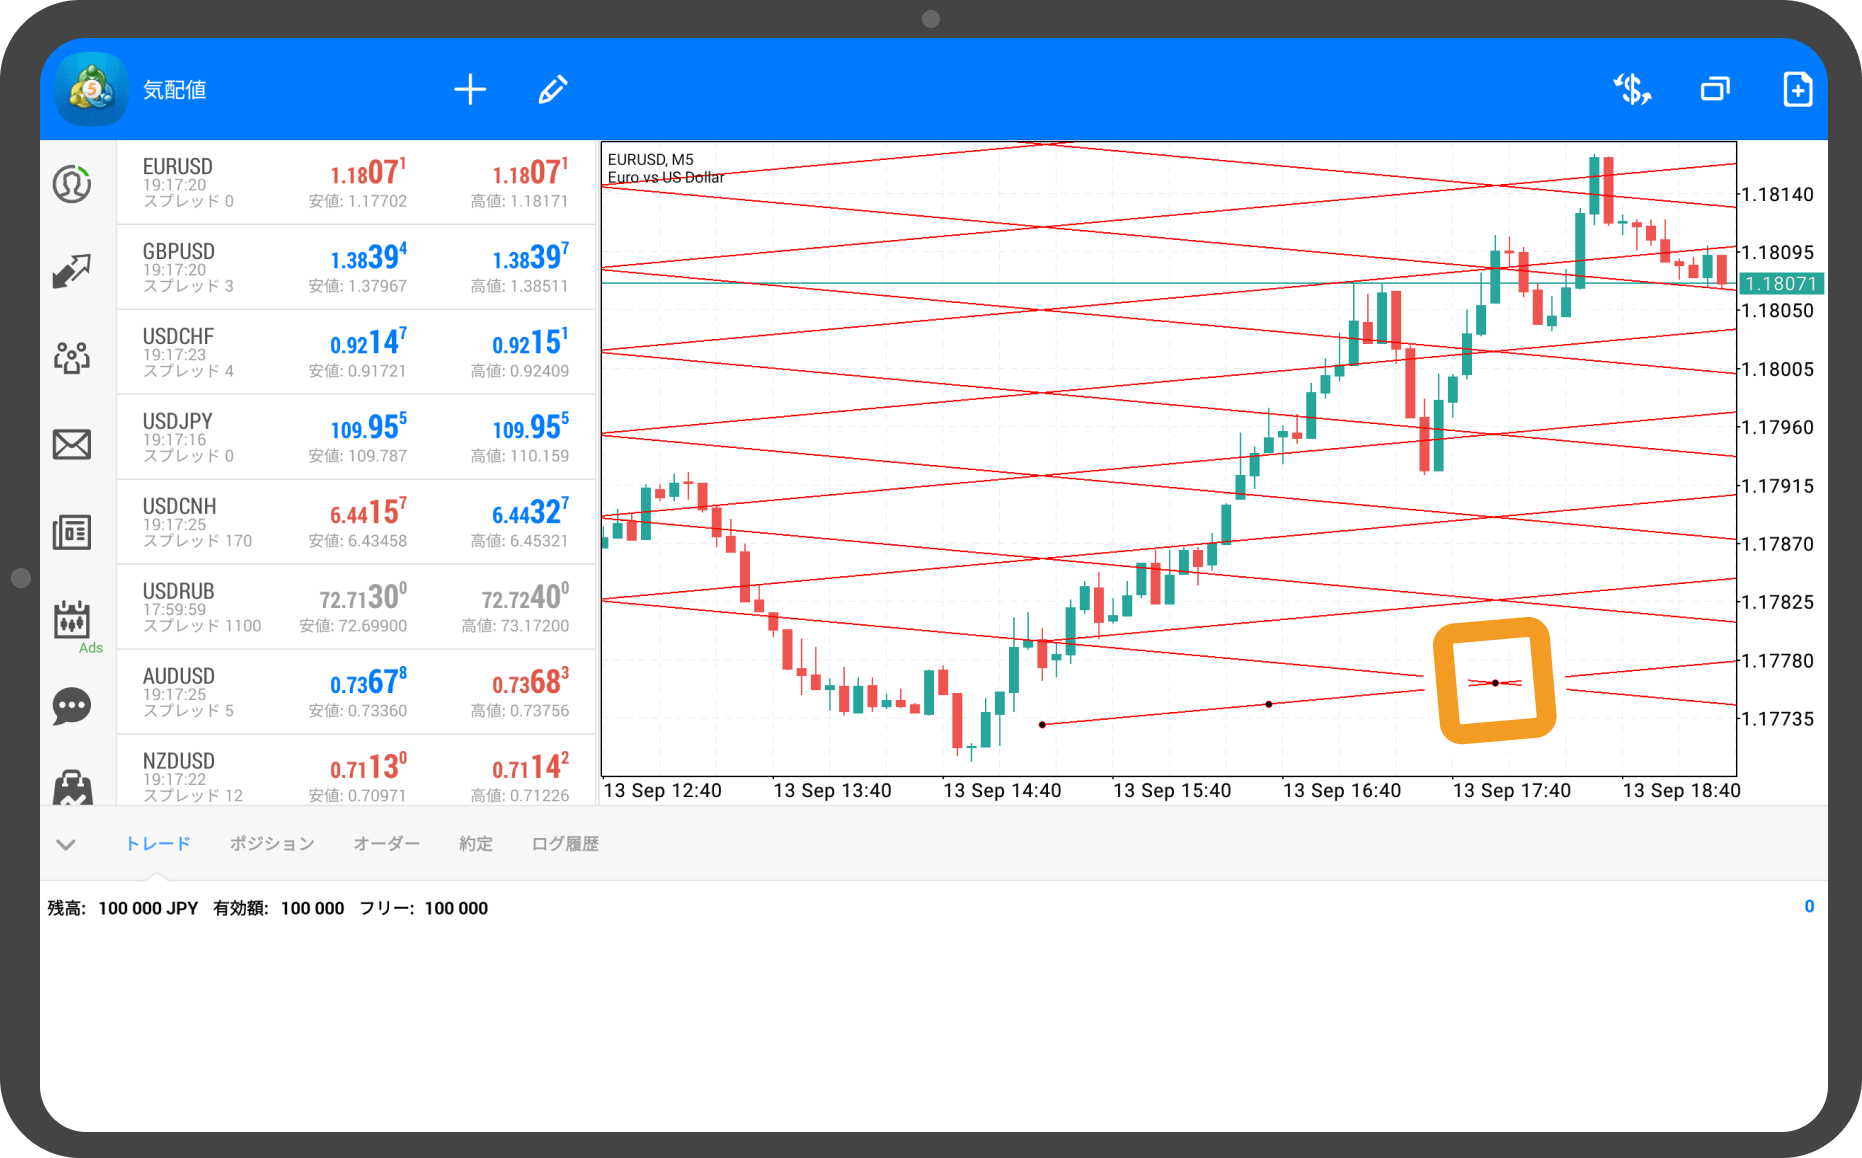Open new order via the dollar arrows icon
The width and height of the screenshot is (1862, 1158).
point(1632,89)
